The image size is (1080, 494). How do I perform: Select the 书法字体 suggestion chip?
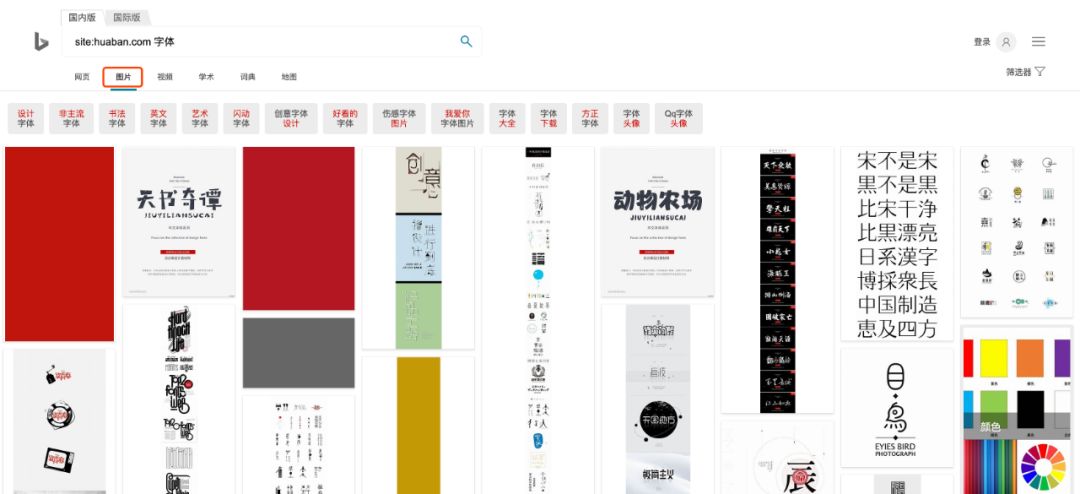[x=117, y=119]
